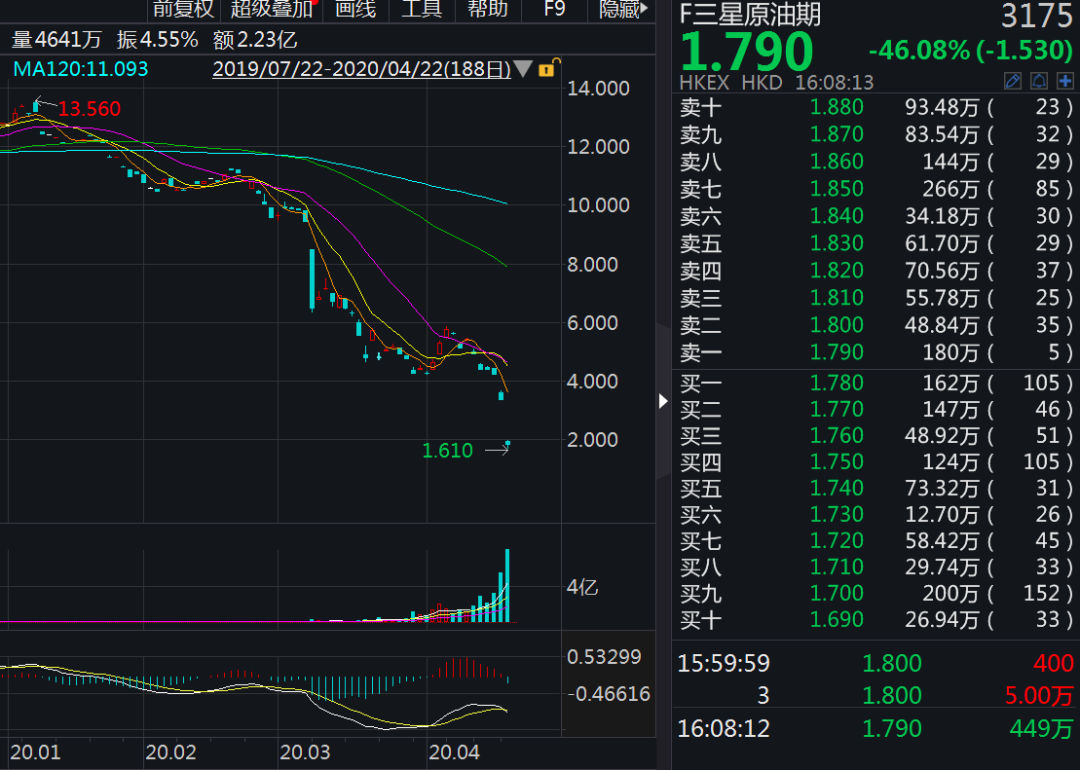Select the 画线 drawing menu
This screenshot has height=770, width=1080.
click(355, 10)
